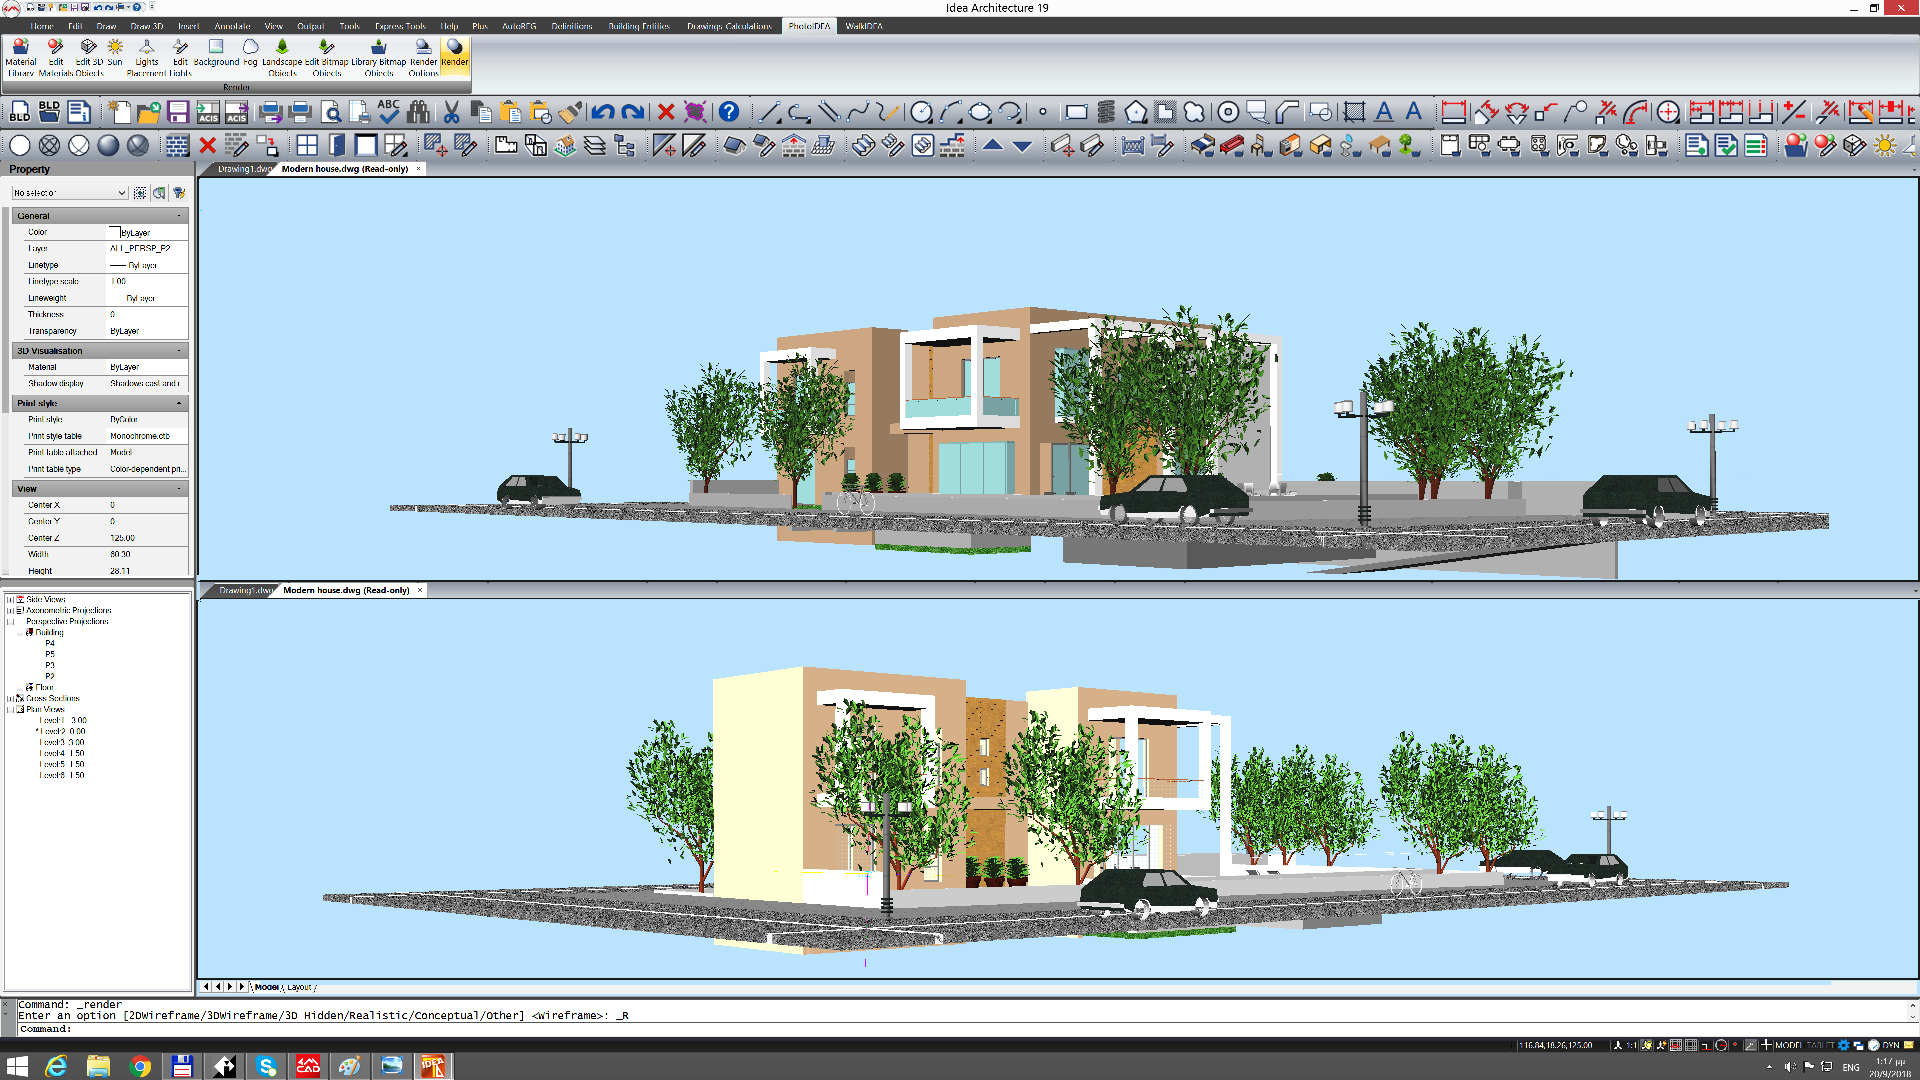
Task: Toggle MODEL space in status bar
Action: click(x=1788, y=1045)
